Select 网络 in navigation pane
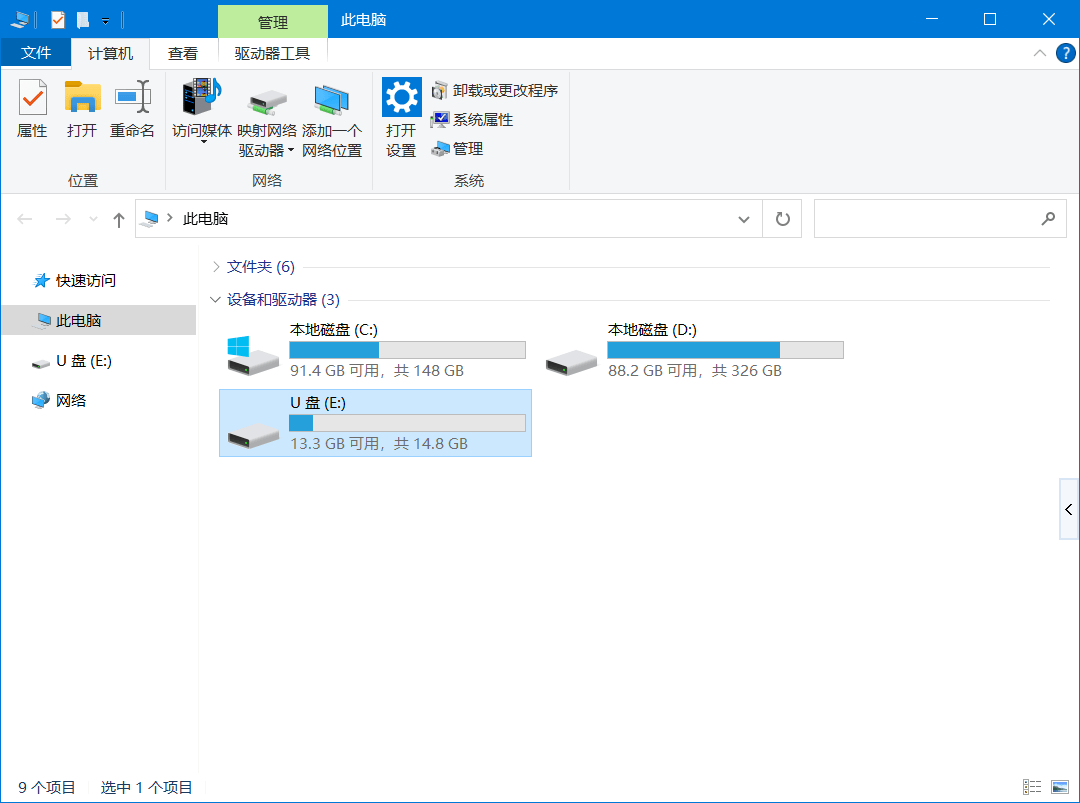The height and width of the screenshot is (803, 1080). coord(70,400)
